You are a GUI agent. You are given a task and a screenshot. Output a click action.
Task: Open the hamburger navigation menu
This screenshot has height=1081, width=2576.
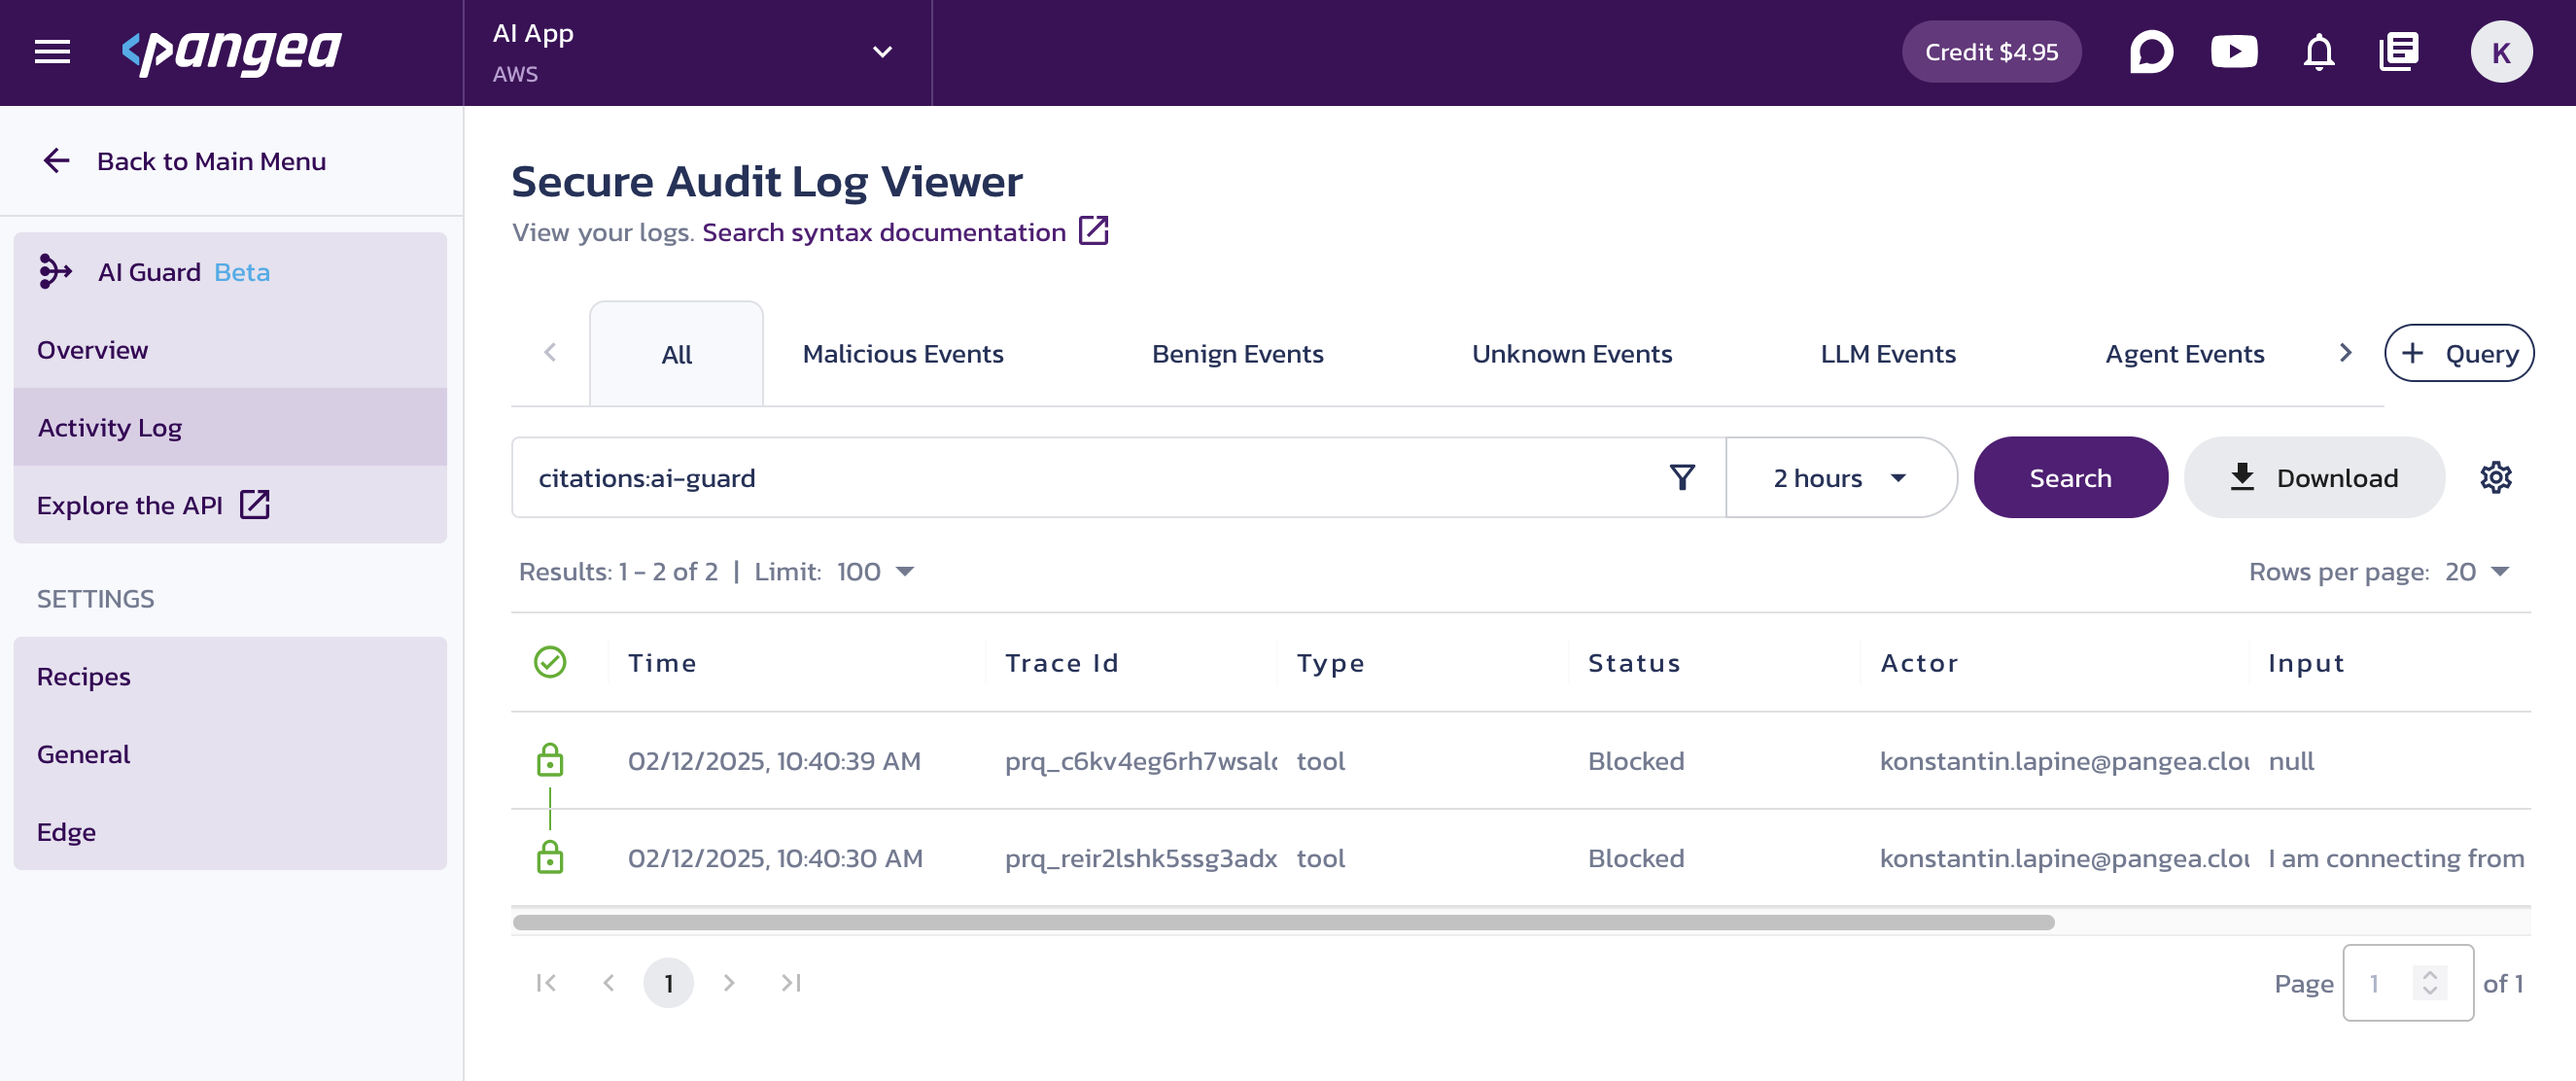pos(52,52)
